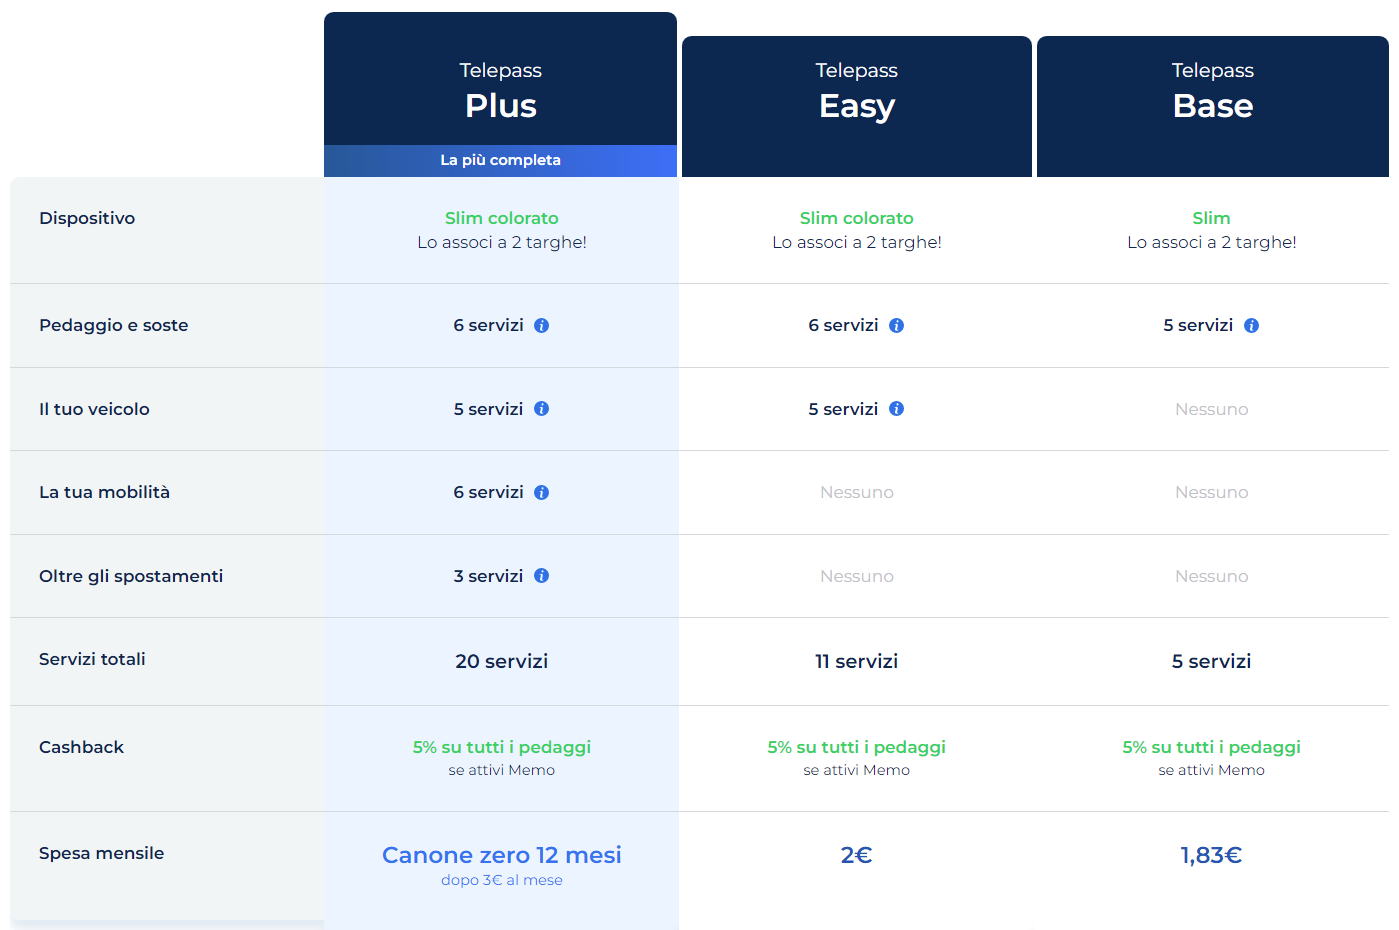The image size is (1399, 930).
Task: Select the "Servizi totali" row label
Action: (x=92, y=659)
